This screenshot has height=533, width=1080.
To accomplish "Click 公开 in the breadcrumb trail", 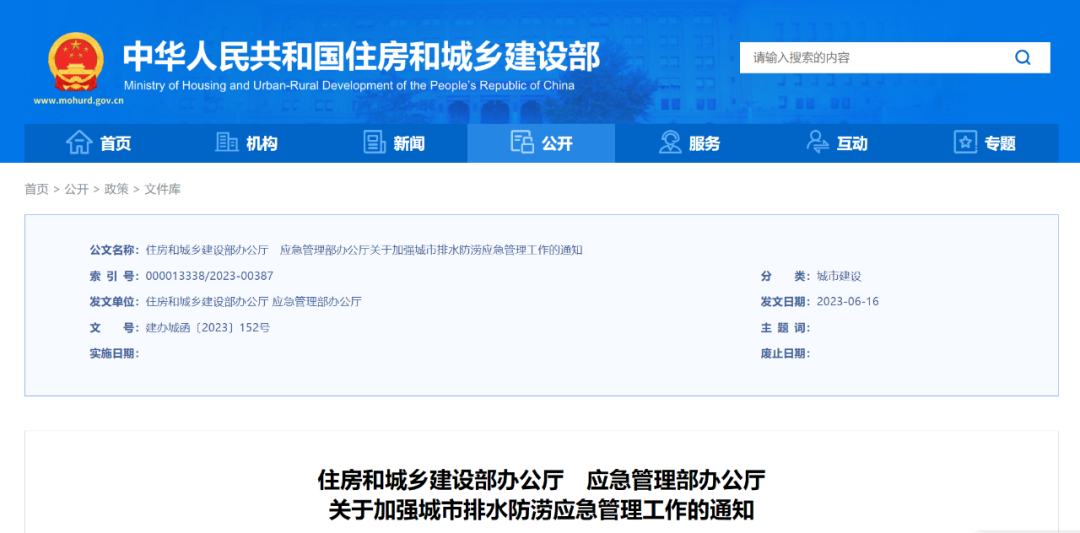I will [x=76, y=189].
